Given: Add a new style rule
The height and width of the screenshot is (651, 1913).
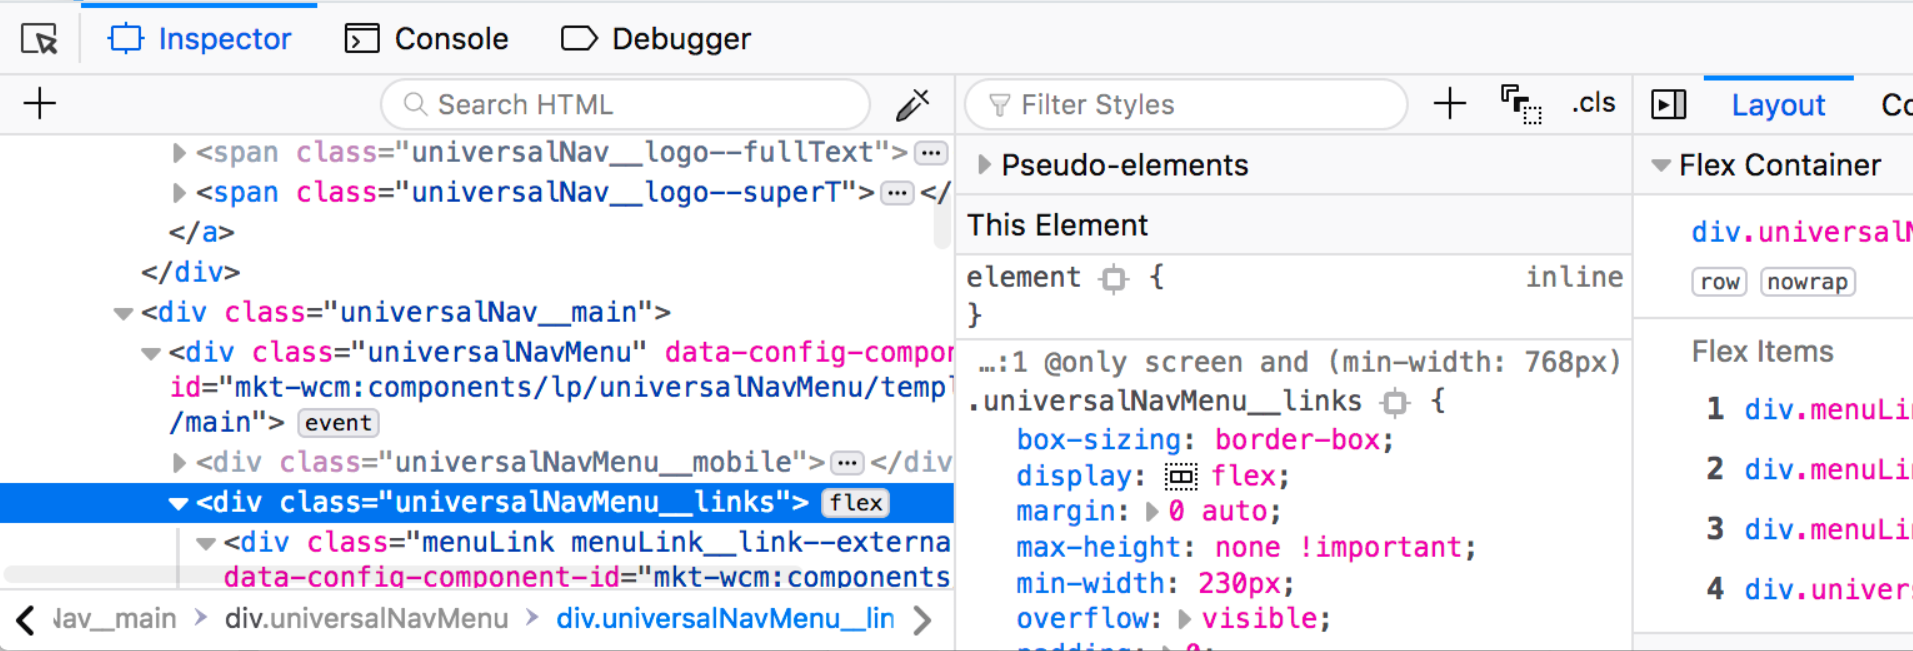Looking at the screenshot, I should [x=1449, y=104].
